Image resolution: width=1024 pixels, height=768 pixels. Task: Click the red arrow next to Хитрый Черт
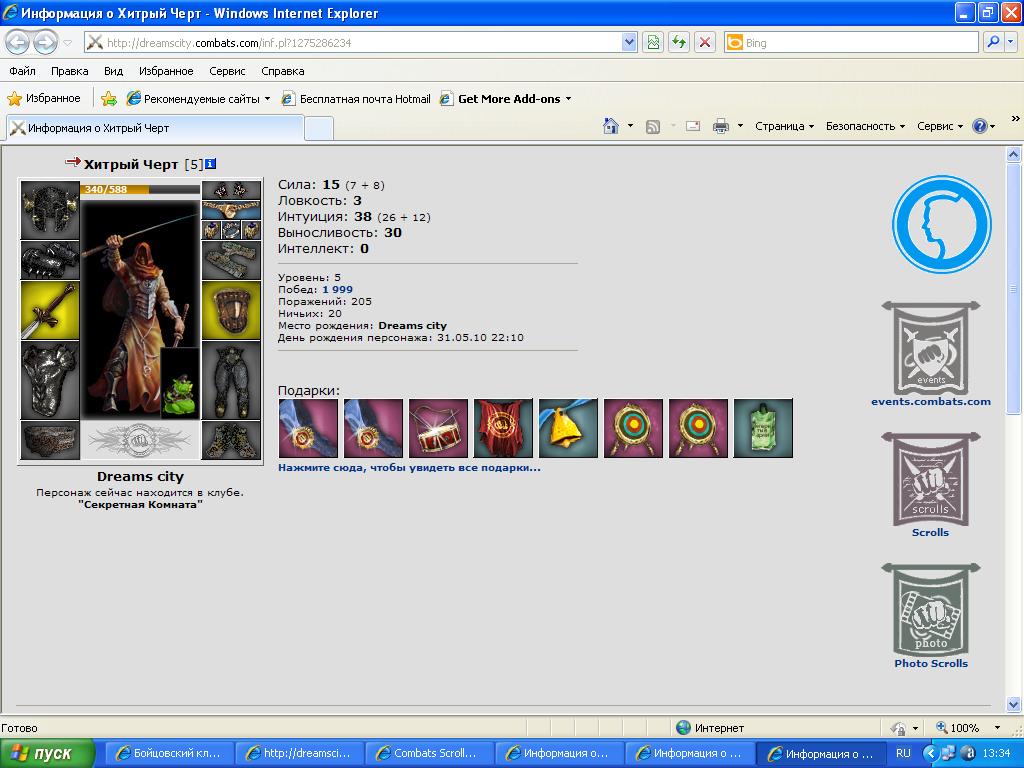tap(72, 162)
